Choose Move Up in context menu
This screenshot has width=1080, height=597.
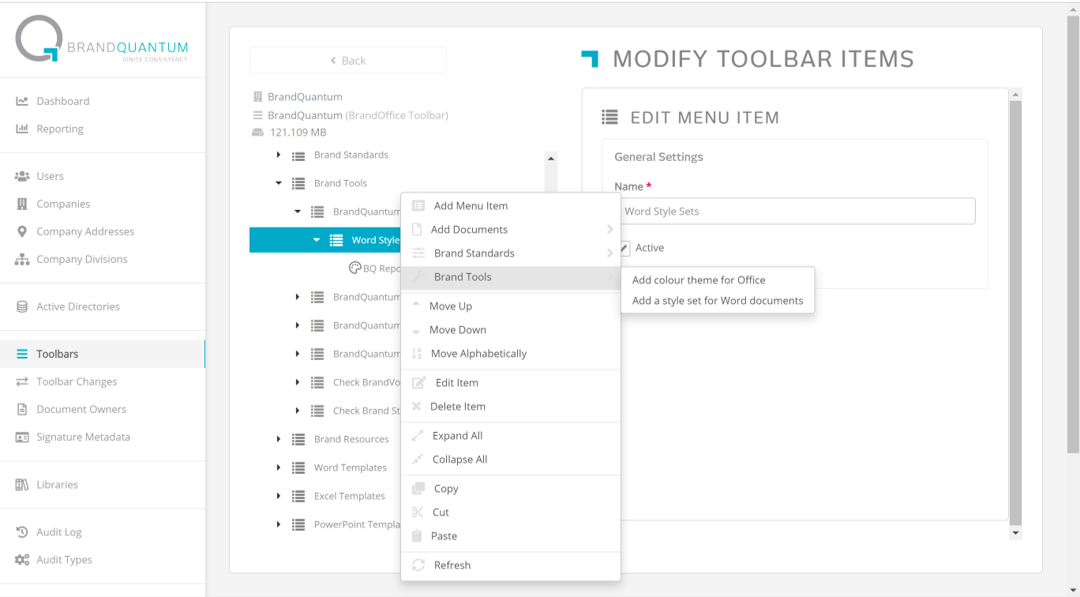coord(510,306)
